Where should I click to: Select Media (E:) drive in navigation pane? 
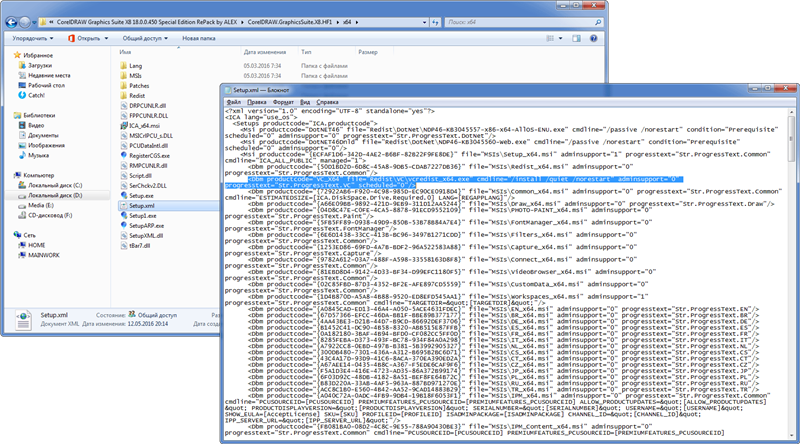click(44, 204)
